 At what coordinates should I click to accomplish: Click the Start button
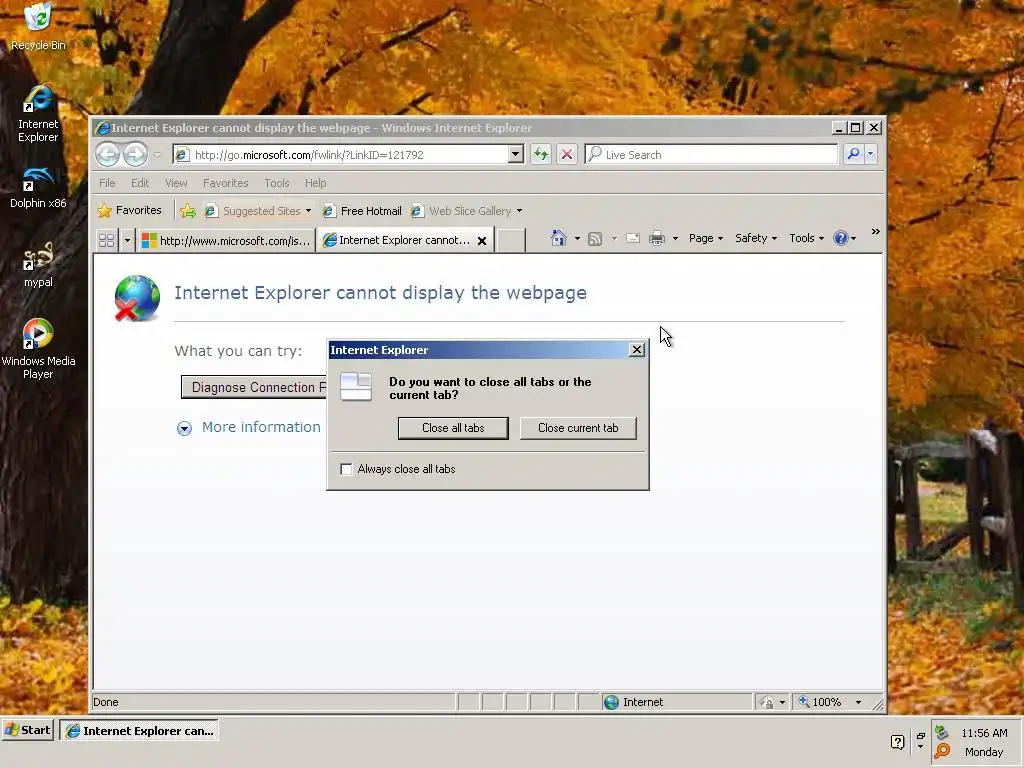click(27, 730)
